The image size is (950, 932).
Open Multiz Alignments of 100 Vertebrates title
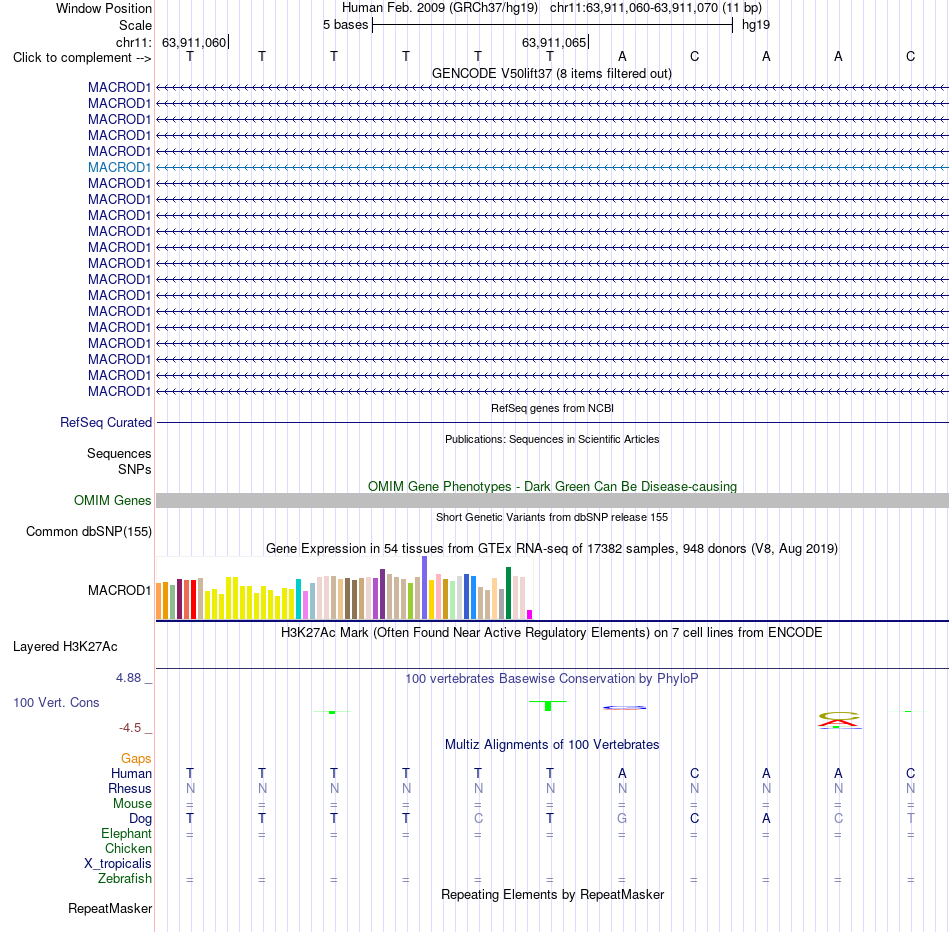tap(552, 745)
